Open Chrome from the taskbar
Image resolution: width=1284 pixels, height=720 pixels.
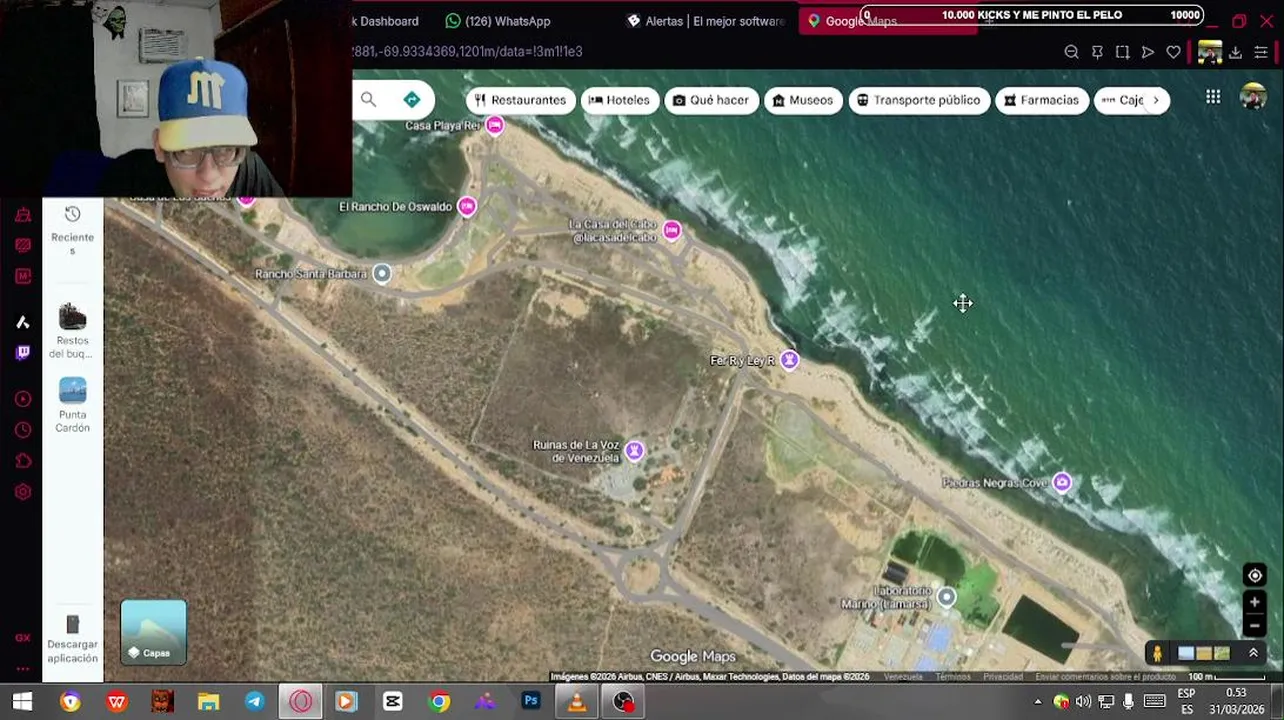[x=439, y=702]
